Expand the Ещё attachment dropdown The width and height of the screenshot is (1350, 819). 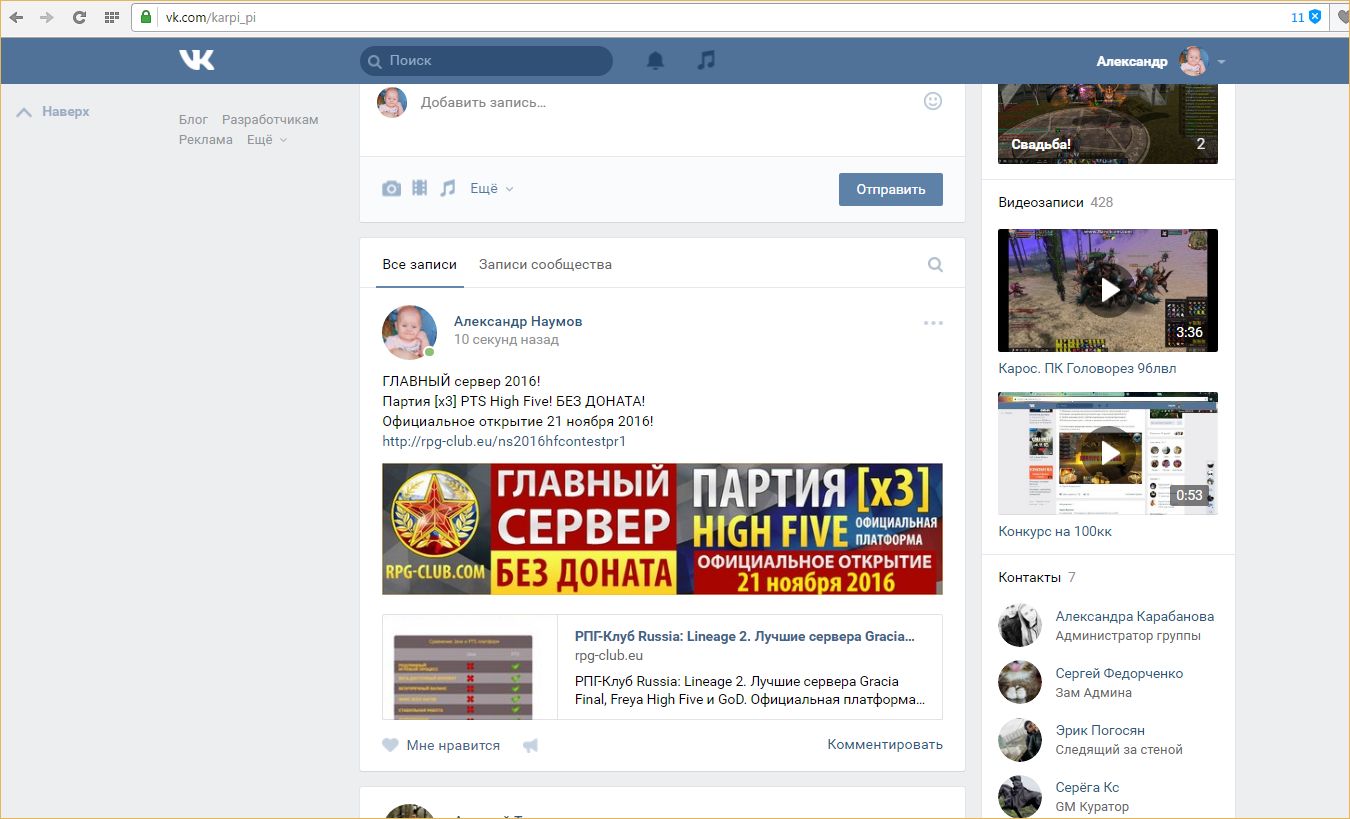tap(491, 189)
